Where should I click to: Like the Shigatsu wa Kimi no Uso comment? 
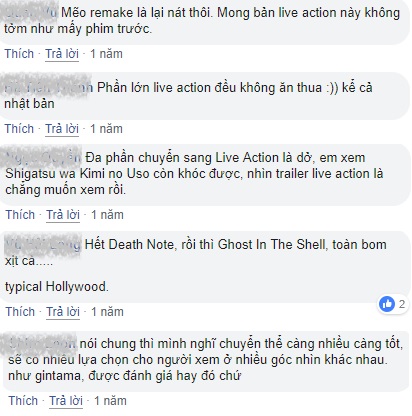point(20,214)
